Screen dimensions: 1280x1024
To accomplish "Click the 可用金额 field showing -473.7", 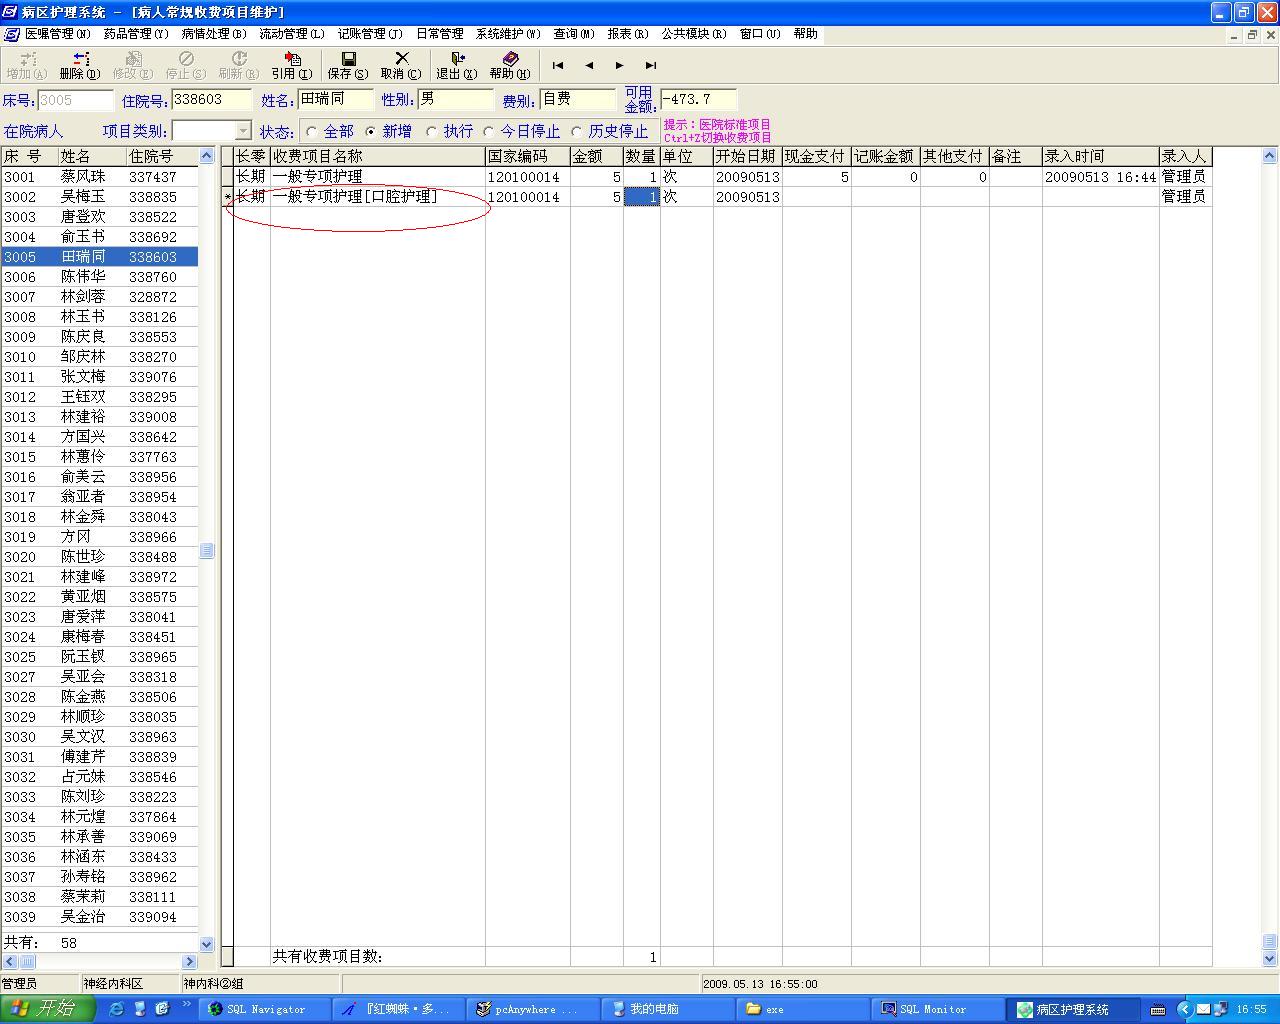I will pyautogui.click(x=698, y=100).
